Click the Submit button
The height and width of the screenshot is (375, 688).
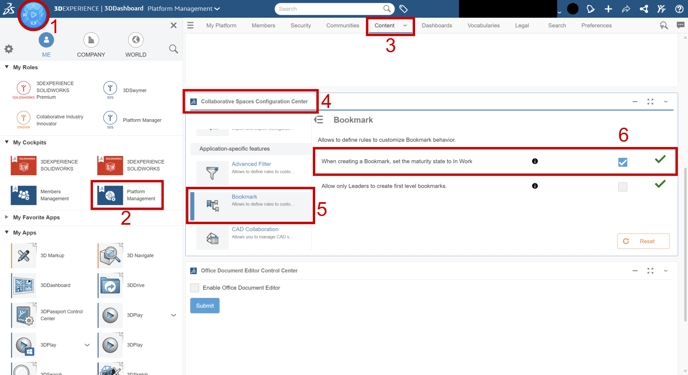[205, 306]
